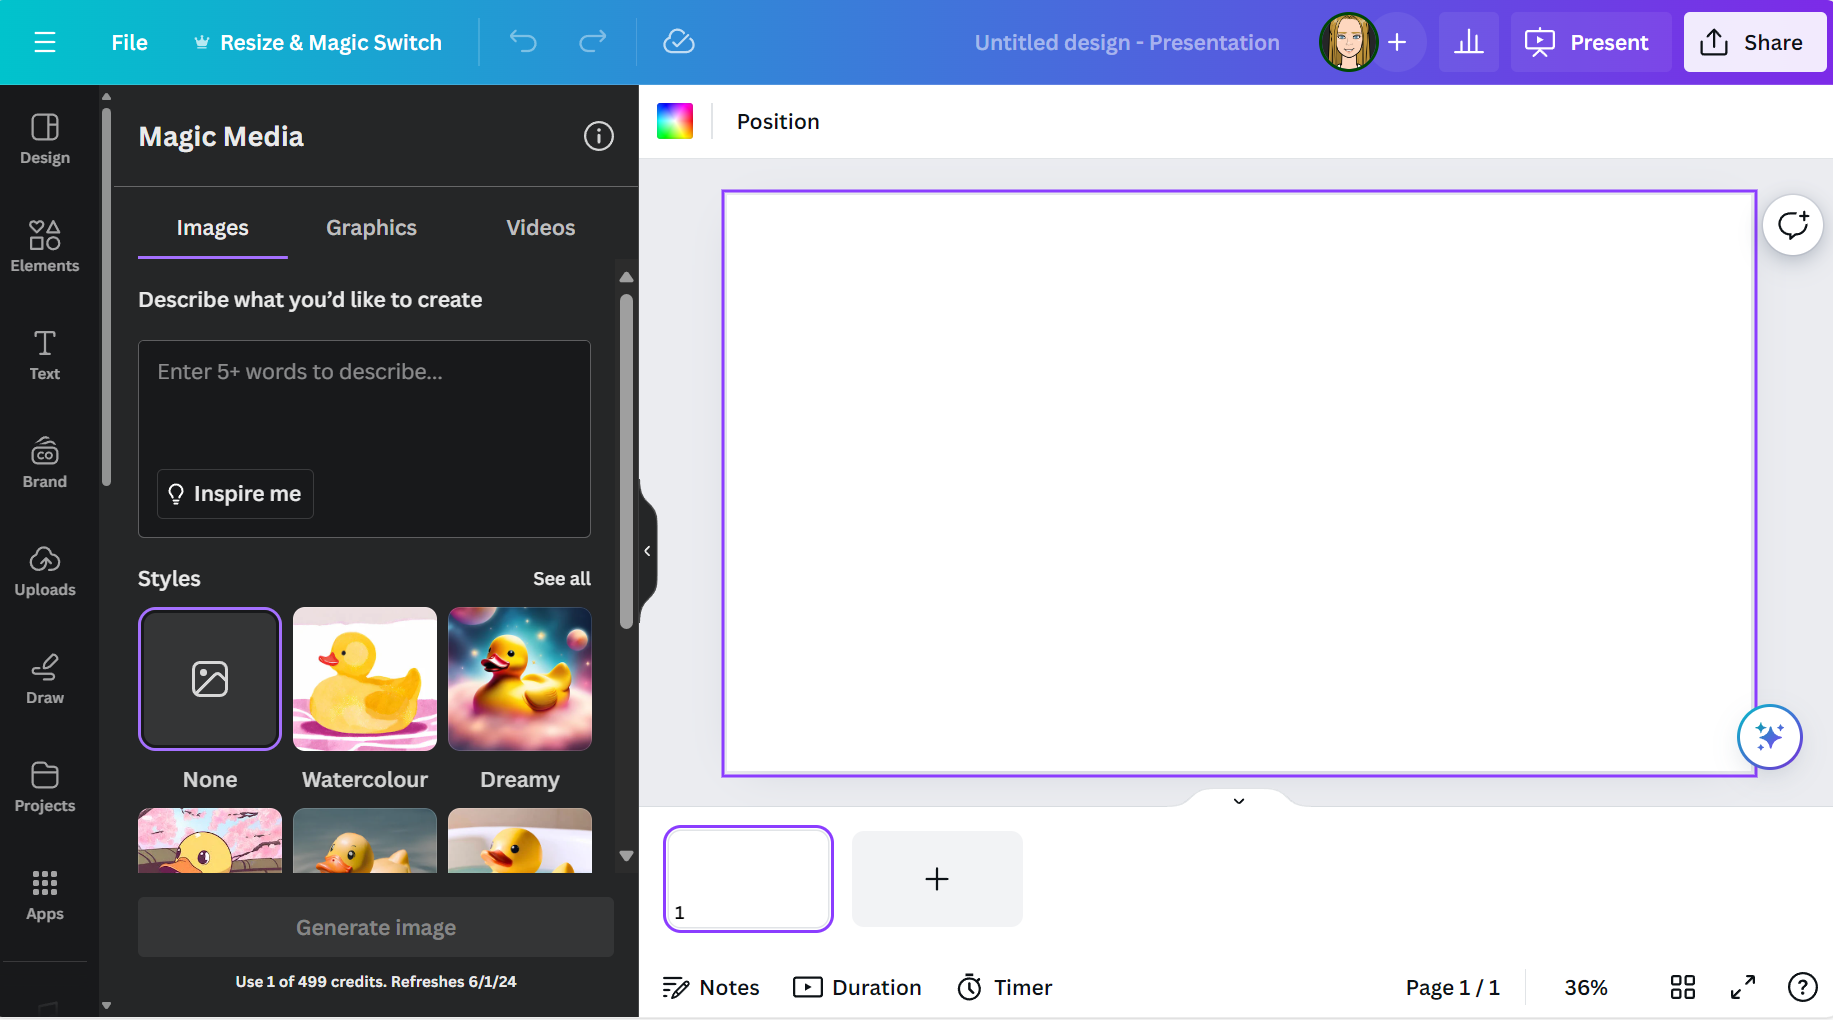Open the Magic assistant sparkle button
Viewport: 1833px width, 1020px height.
(1769, 737)
